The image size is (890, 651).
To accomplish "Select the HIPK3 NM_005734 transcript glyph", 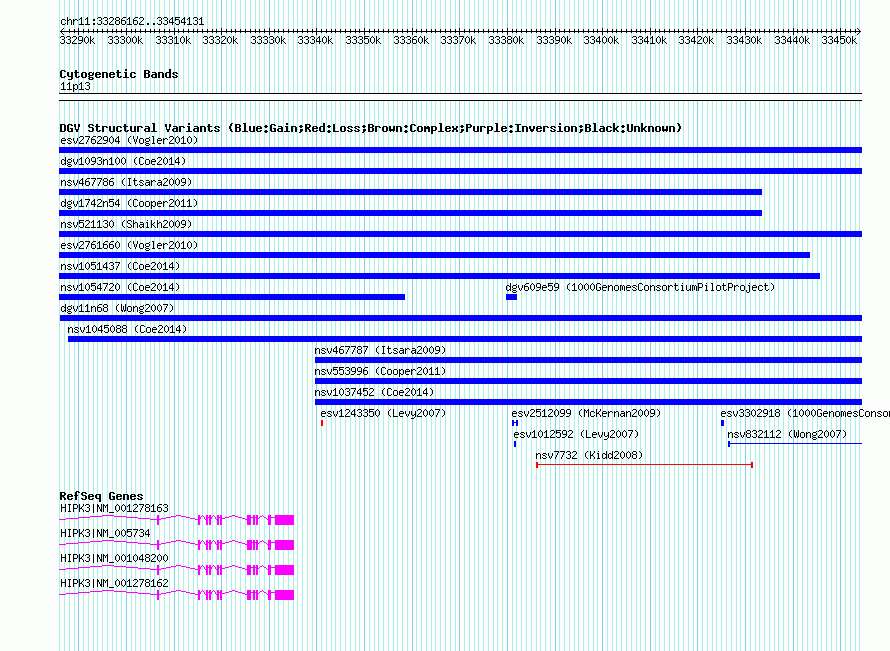I will click(x=177, y=545).
